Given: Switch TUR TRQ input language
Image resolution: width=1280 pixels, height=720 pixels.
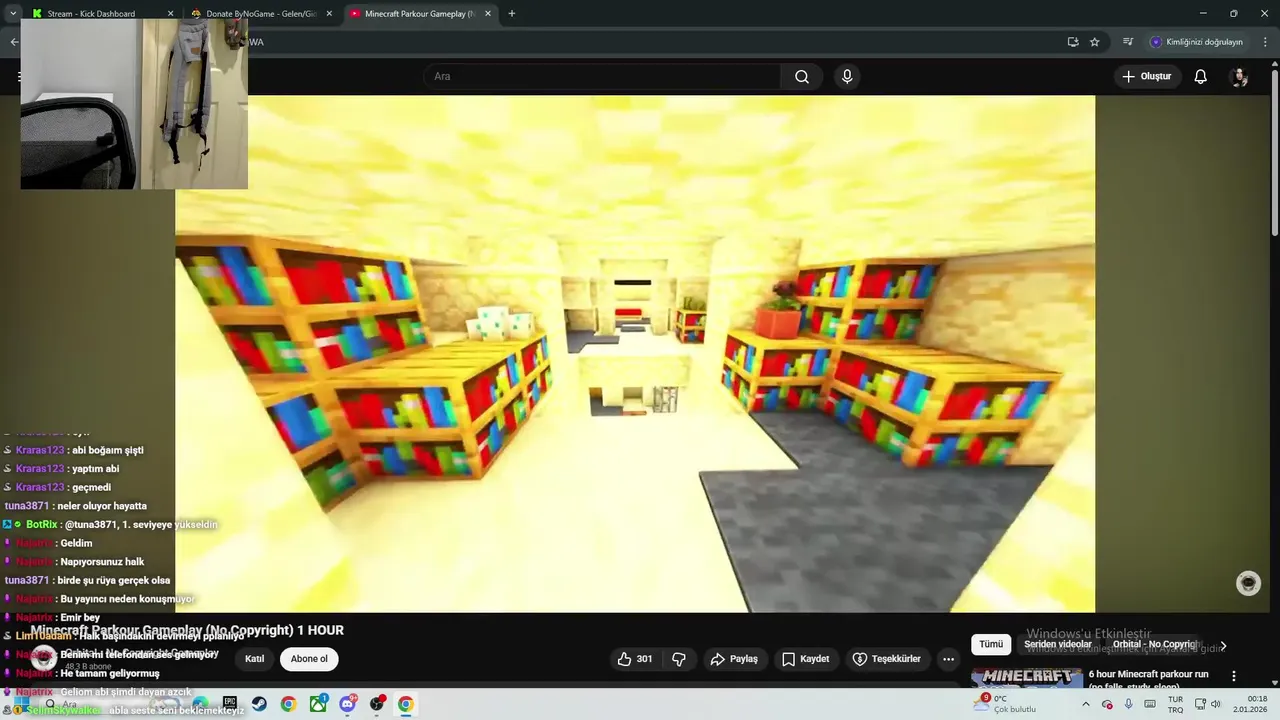Looking at the screenshot, I should tap(1176, 704).
